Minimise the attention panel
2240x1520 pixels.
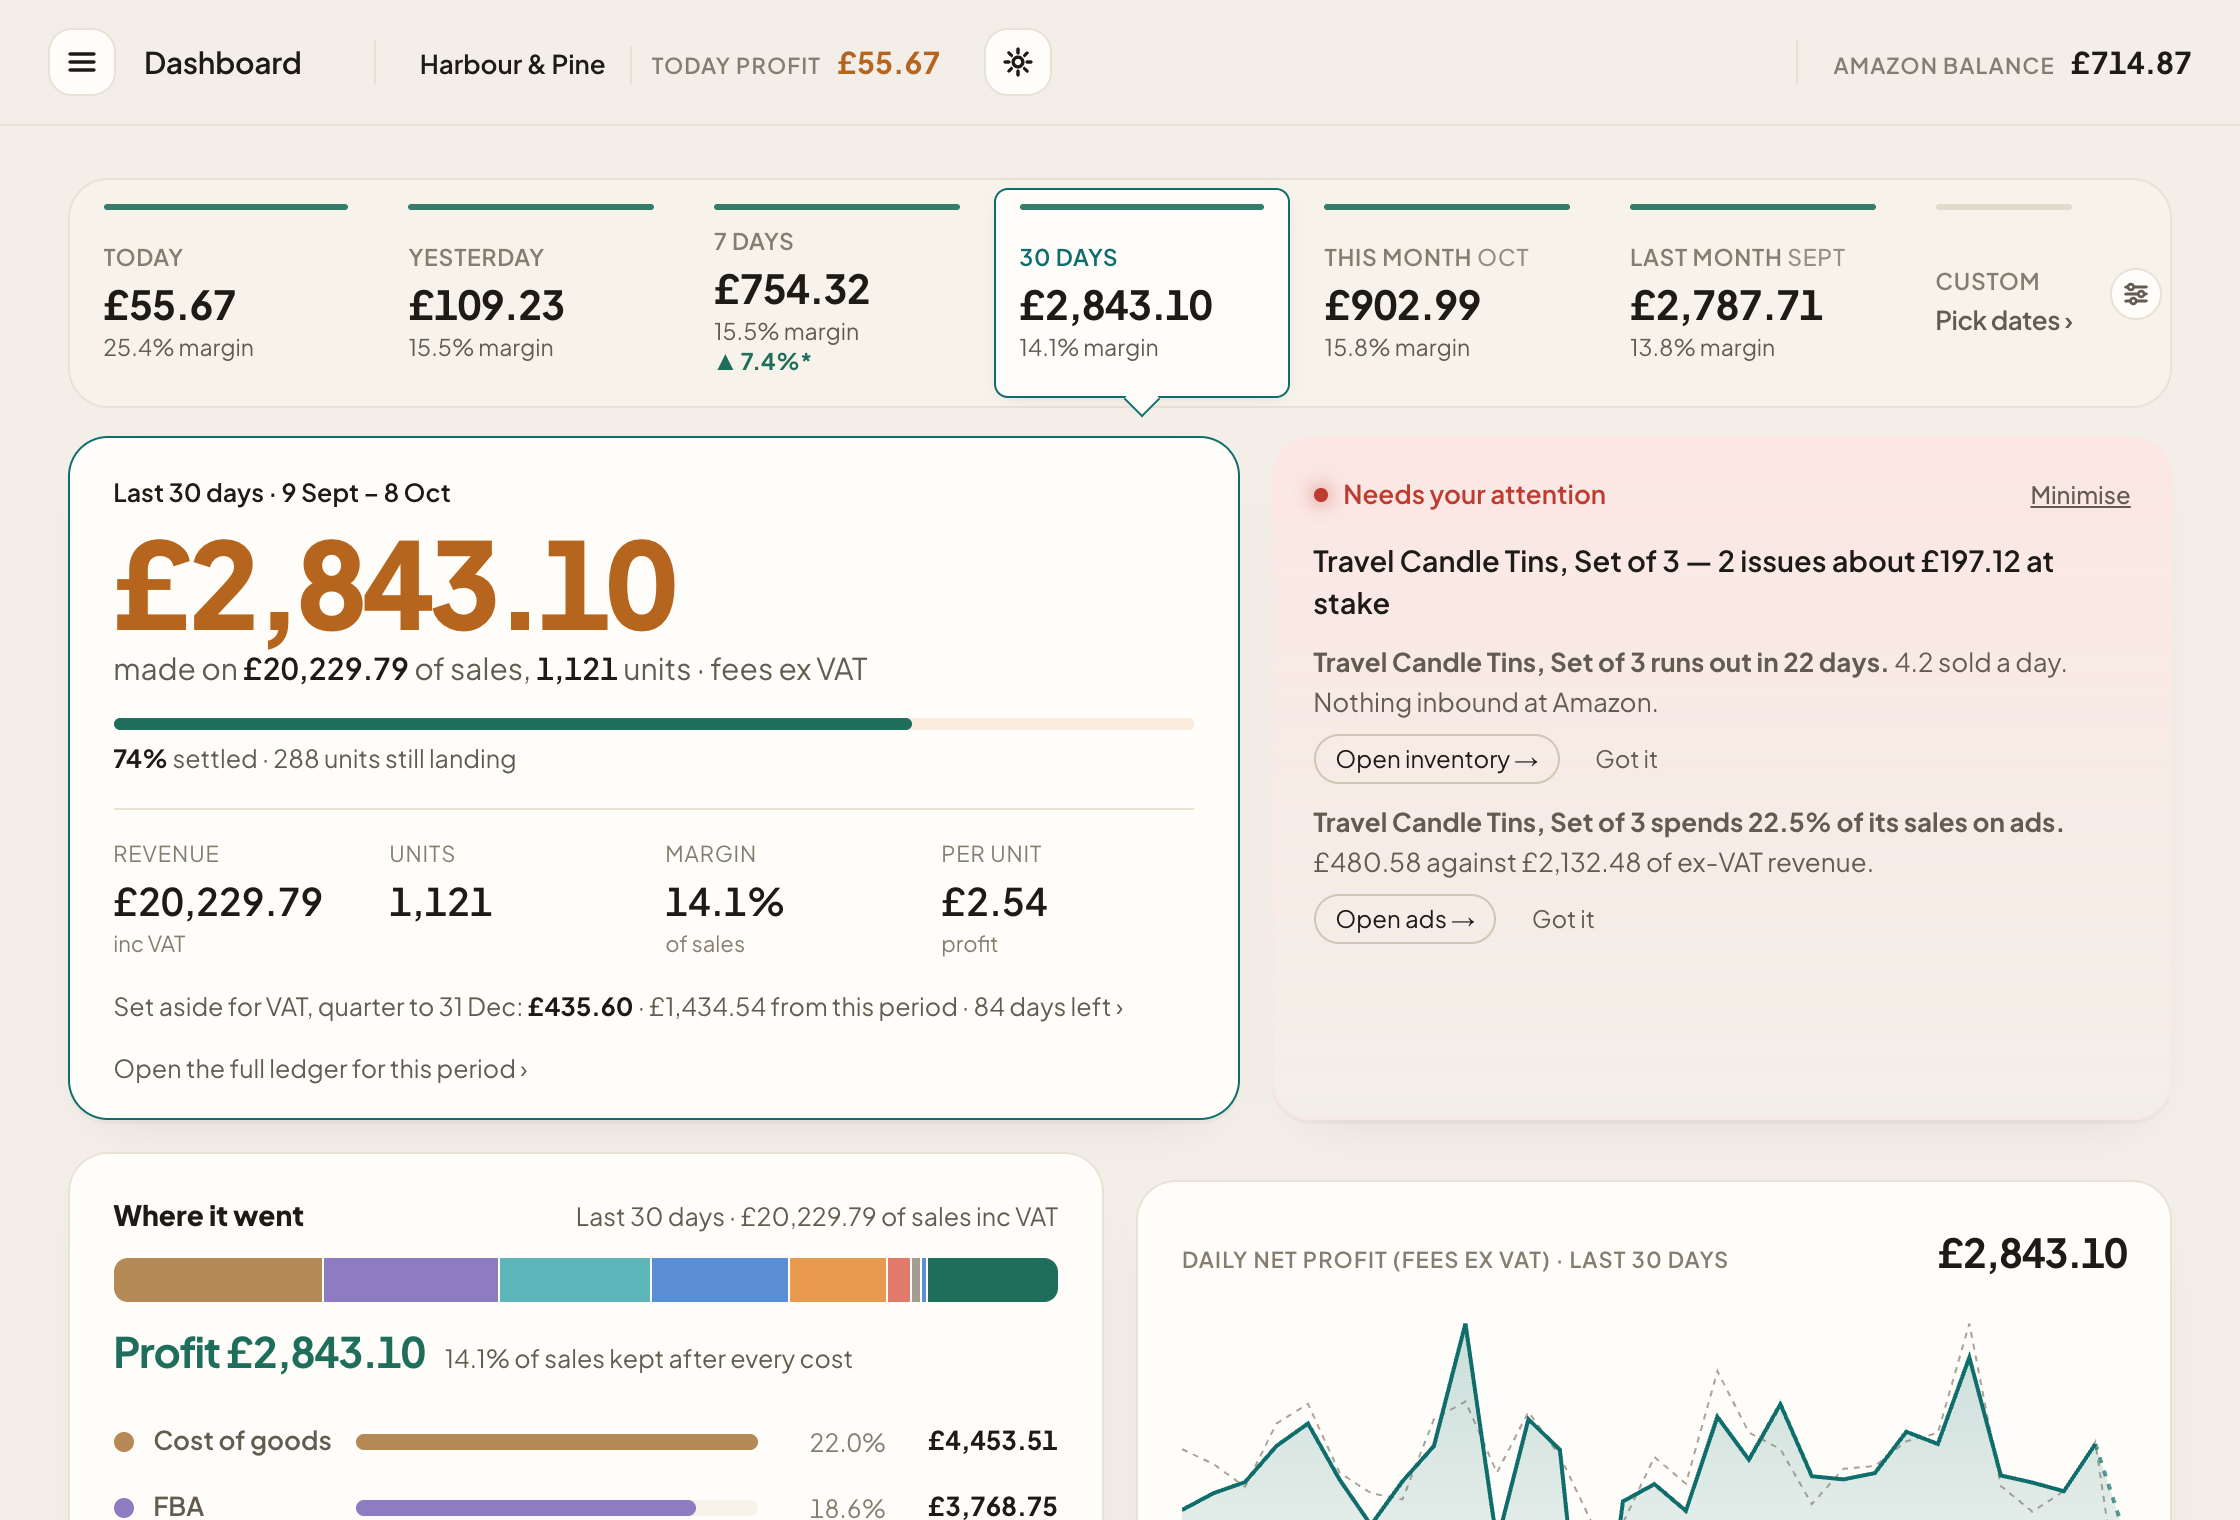pos(2080,495)
